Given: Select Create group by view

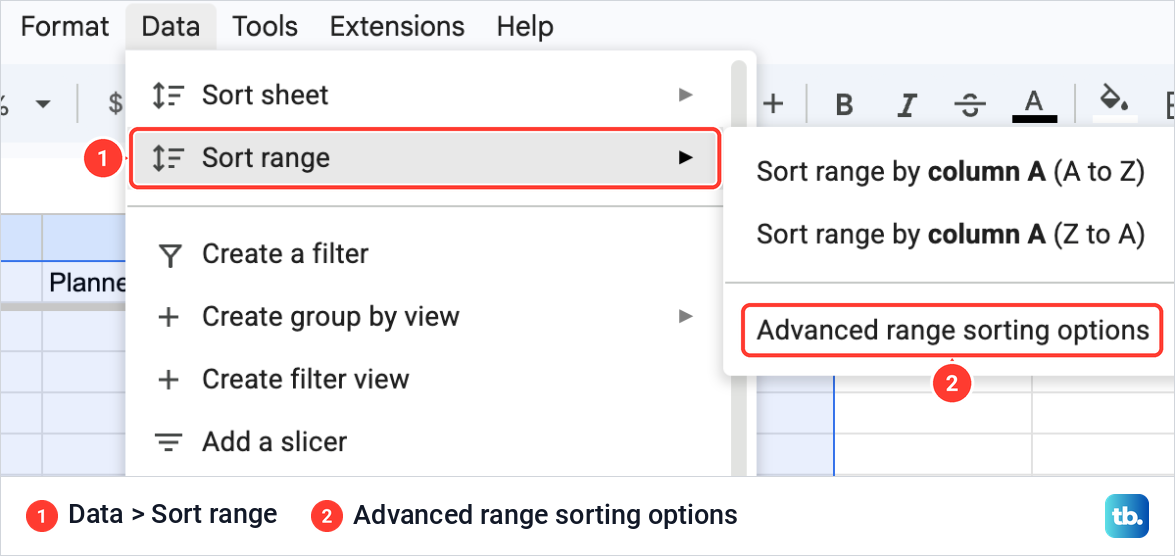Looking at the screenshot, I should click(426, 316).
